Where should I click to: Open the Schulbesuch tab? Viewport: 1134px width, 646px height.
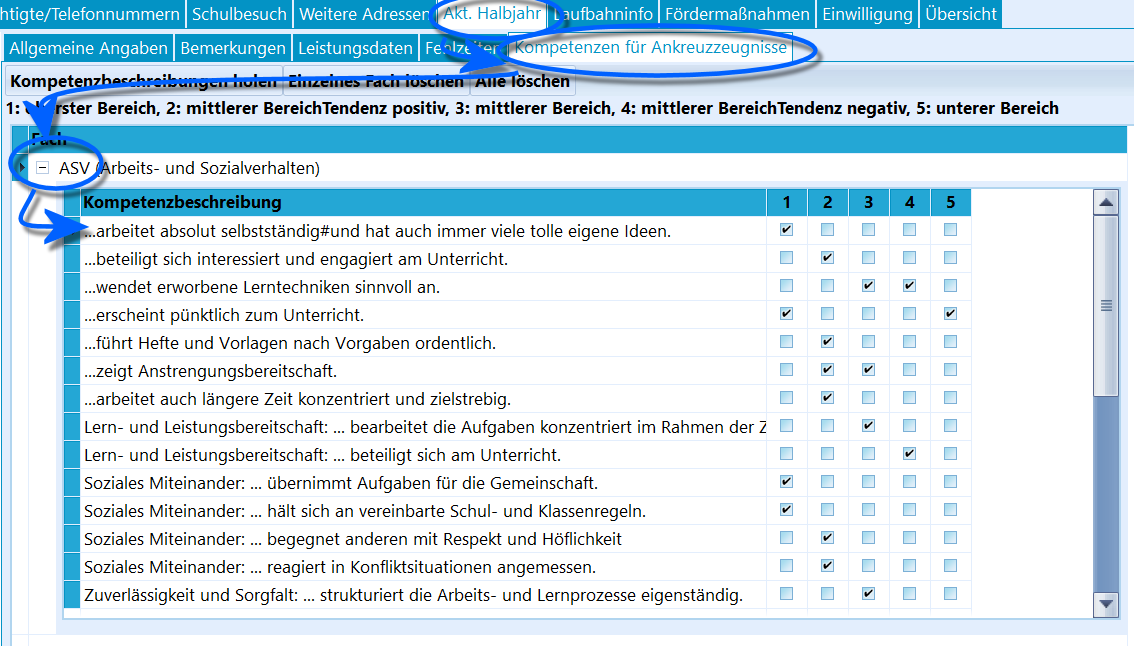click(x=239, y=14)
